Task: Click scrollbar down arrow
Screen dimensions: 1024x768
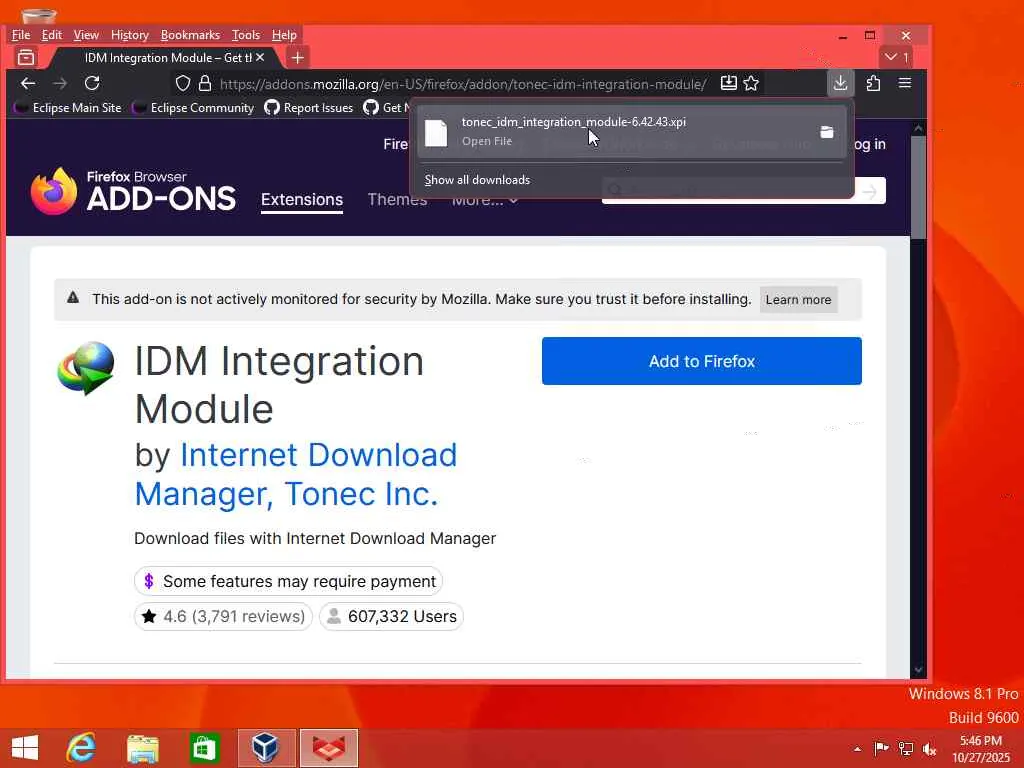Action: pyautogui.click(x=918, y=670)
